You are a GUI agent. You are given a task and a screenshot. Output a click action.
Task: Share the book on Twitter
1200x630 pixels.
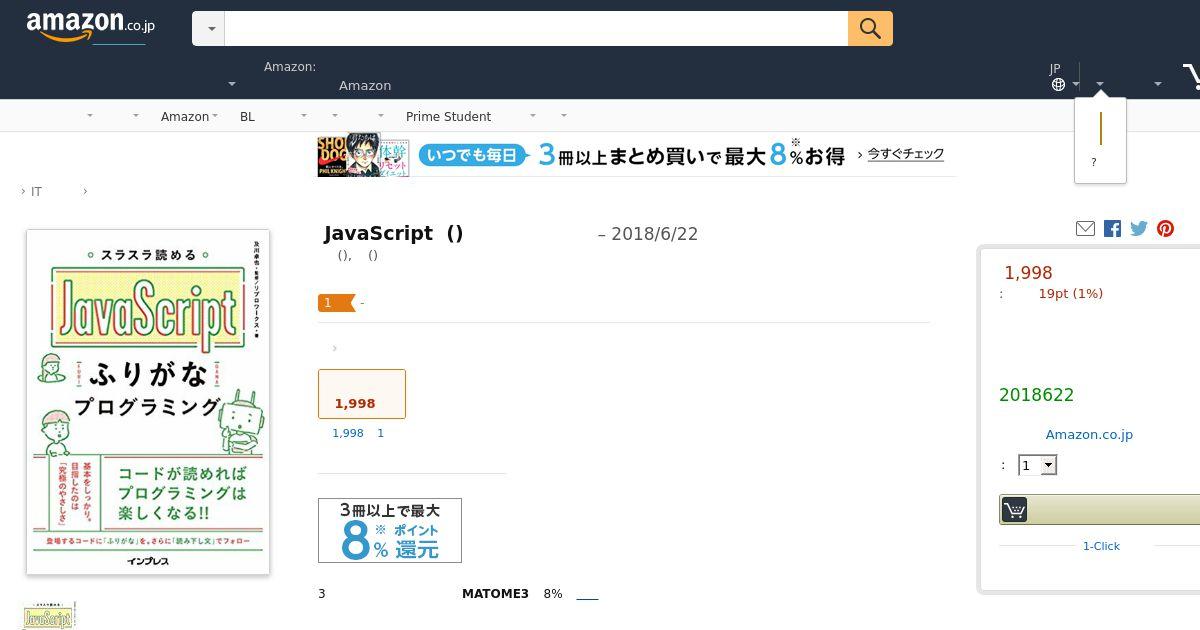1139,229
